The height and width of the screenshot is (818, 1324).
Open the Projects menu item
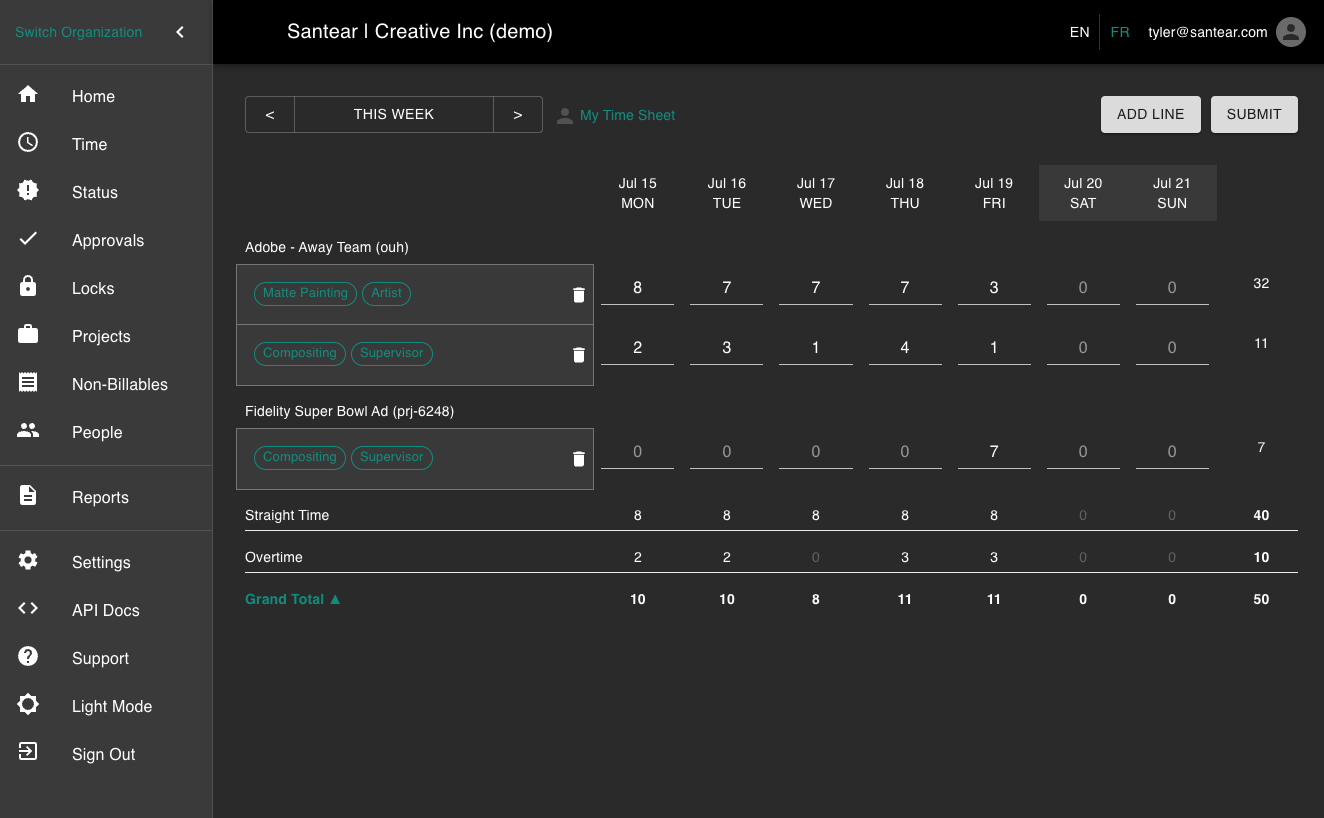pos(106,336)
